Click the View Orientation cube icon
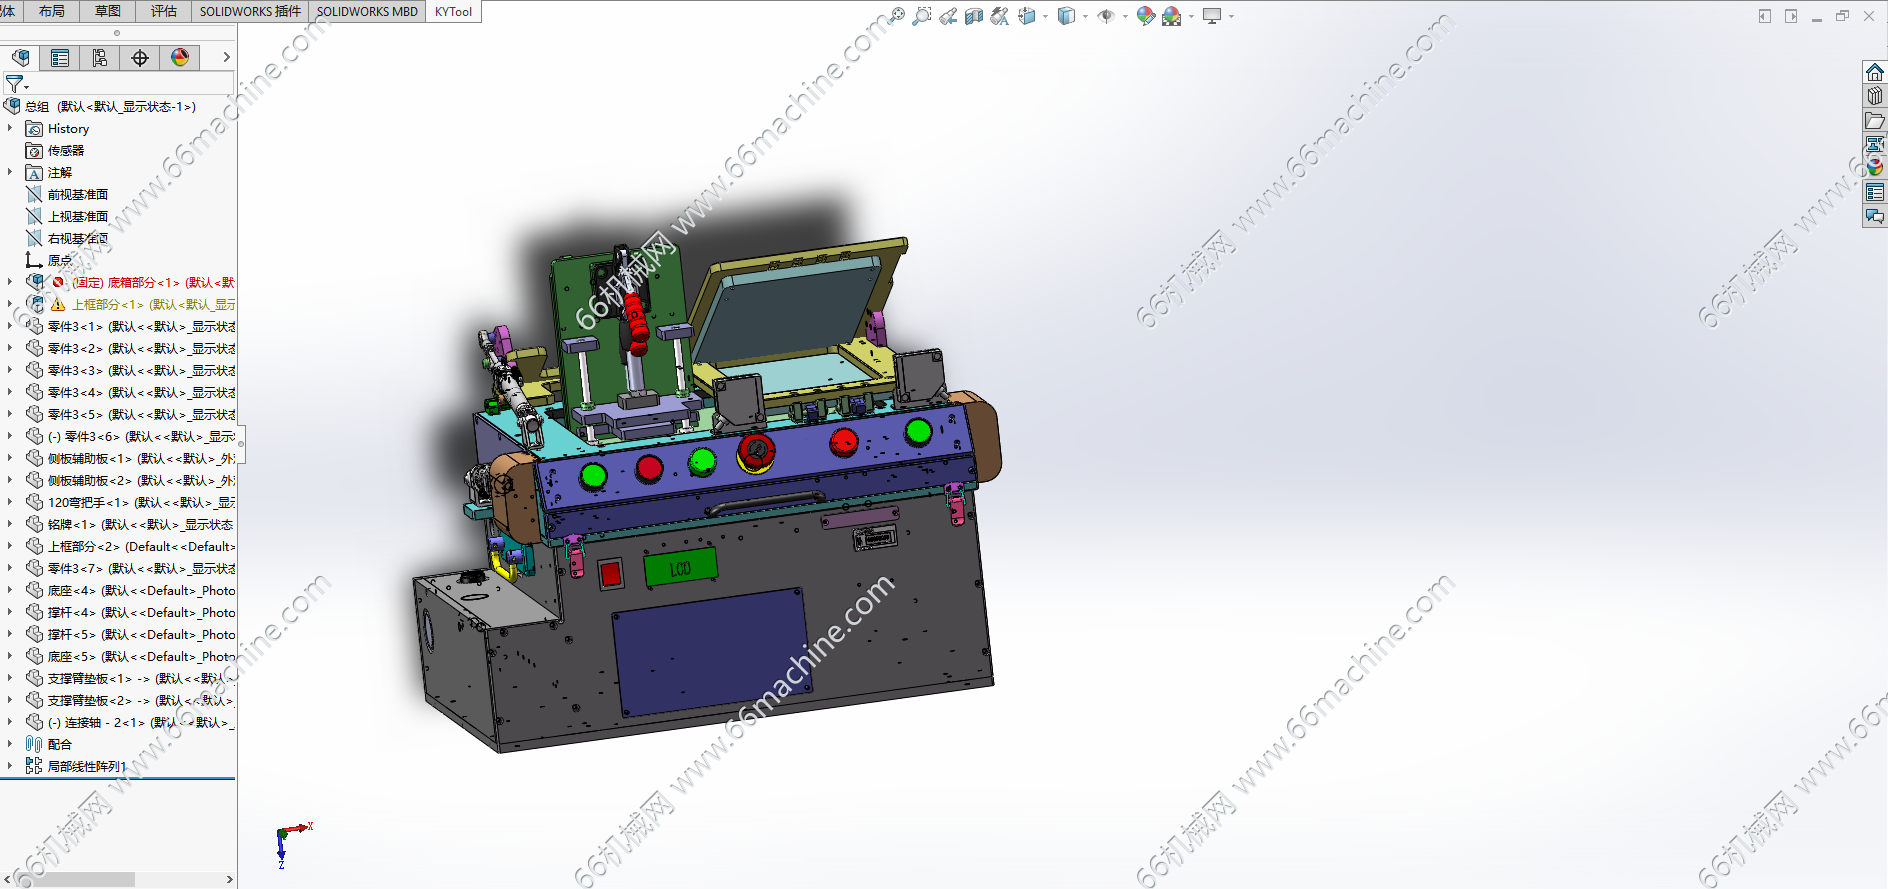1888x889 pixels. [1027, 16]
